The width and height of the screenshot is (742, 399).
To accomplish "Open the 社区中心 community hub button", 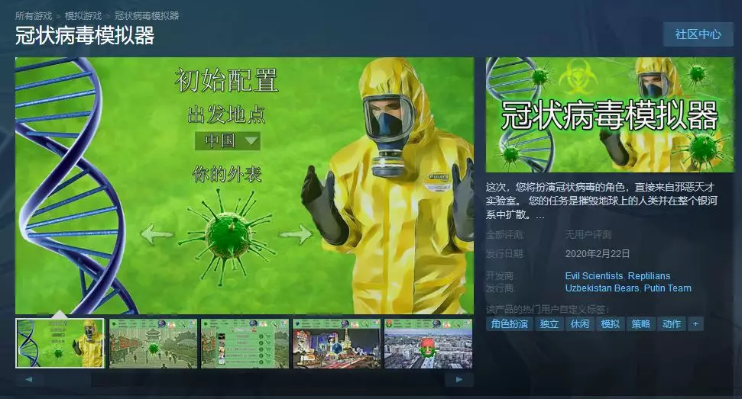I will 698,34.
